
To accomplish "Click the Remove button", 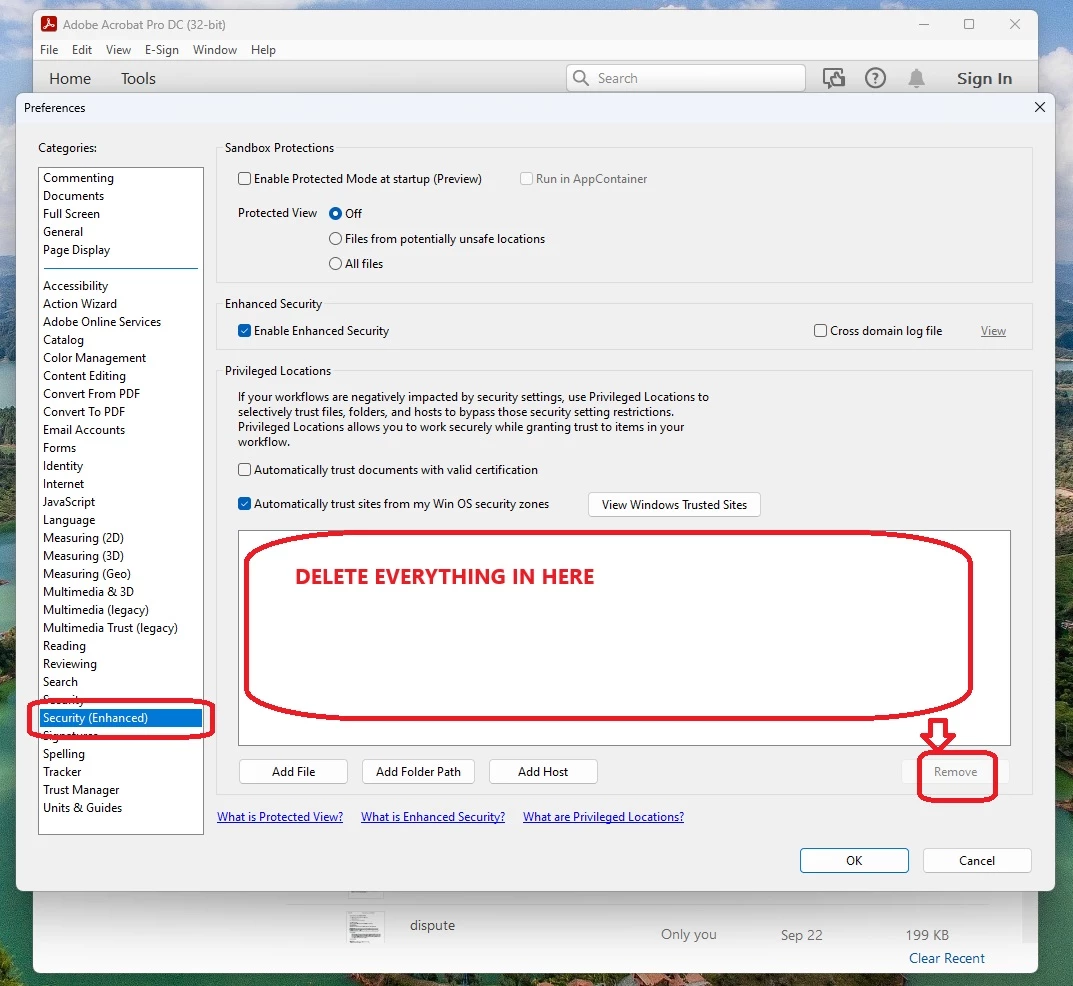I will tap(955, 771).
